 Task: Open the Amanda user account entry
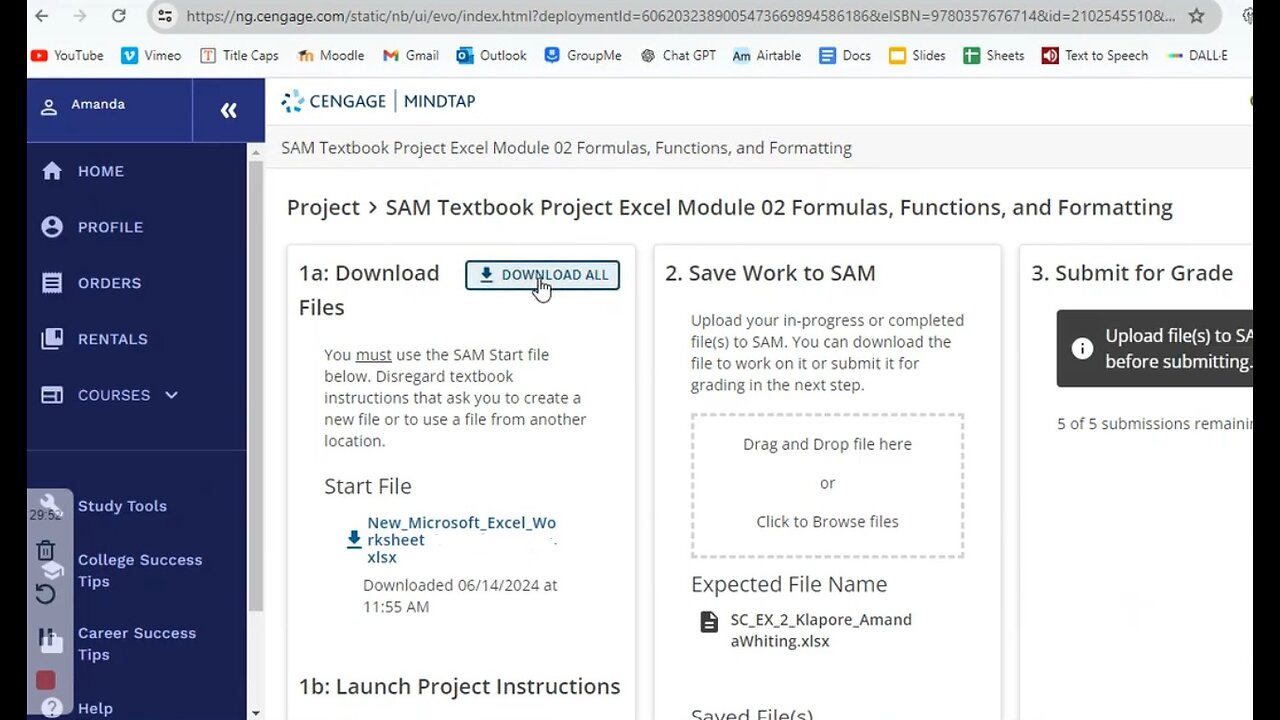click(83, 105)
